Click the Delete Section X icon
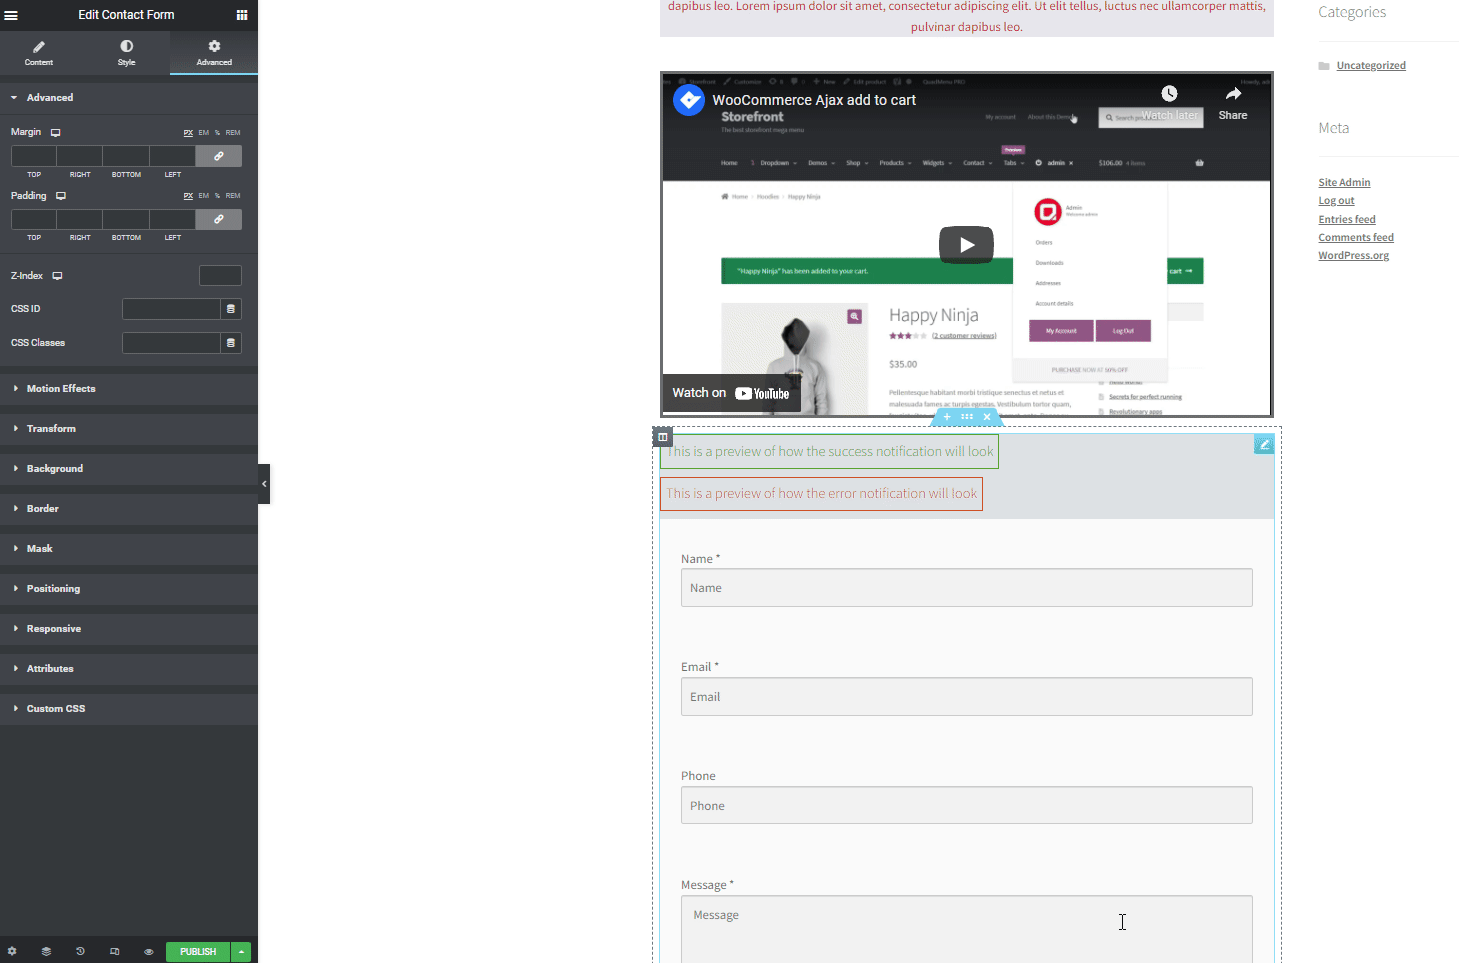The height and width of the screenshot is (963, 1459). click(x=987, y=417)
